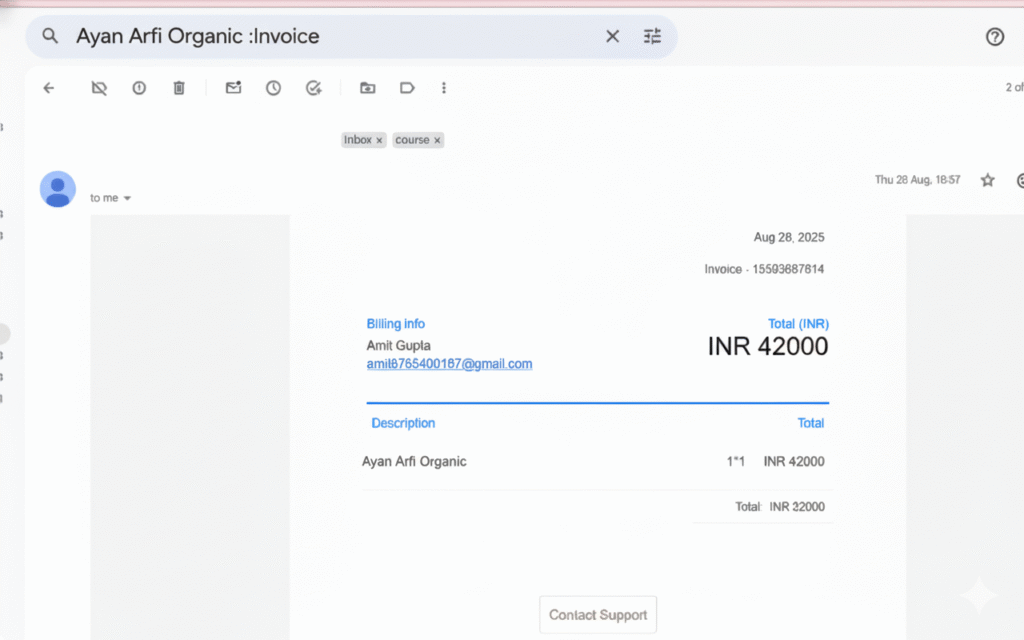Go back to the search results
Screen dimensions: 1024x640
(49, 88)
